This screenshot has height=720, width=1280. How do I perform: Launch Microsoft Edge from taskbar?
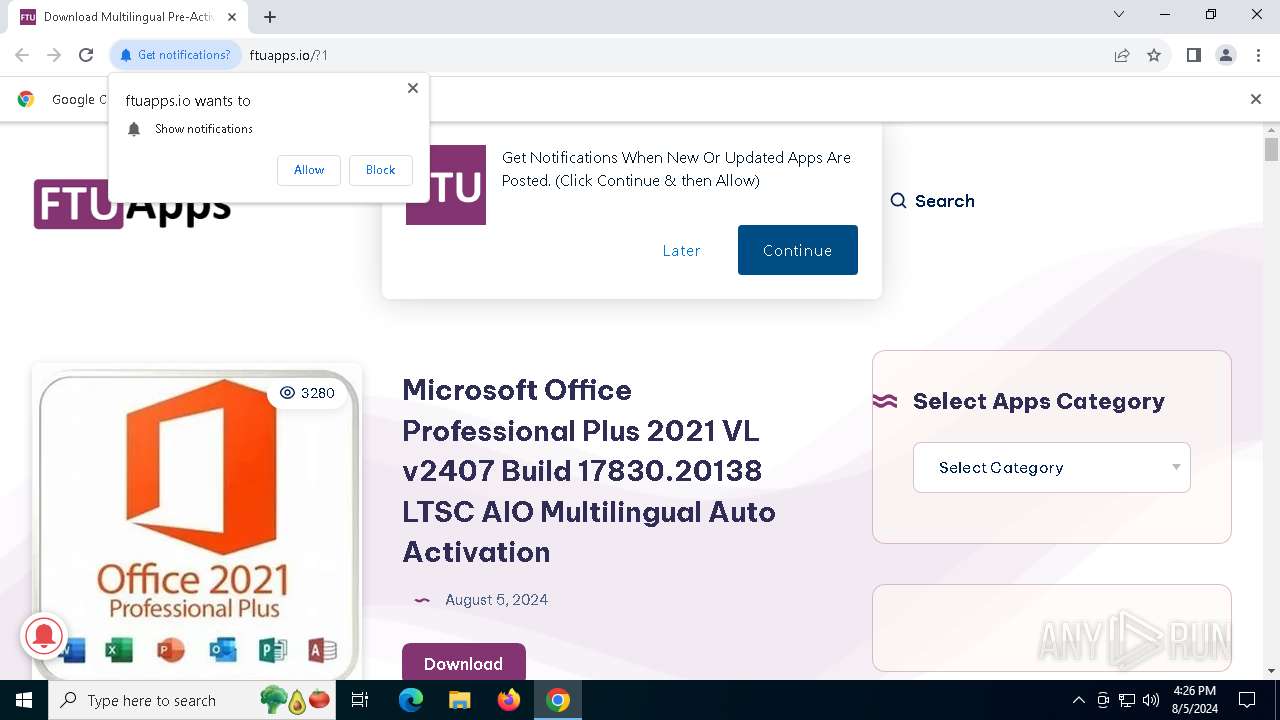[x=411, y=700]
